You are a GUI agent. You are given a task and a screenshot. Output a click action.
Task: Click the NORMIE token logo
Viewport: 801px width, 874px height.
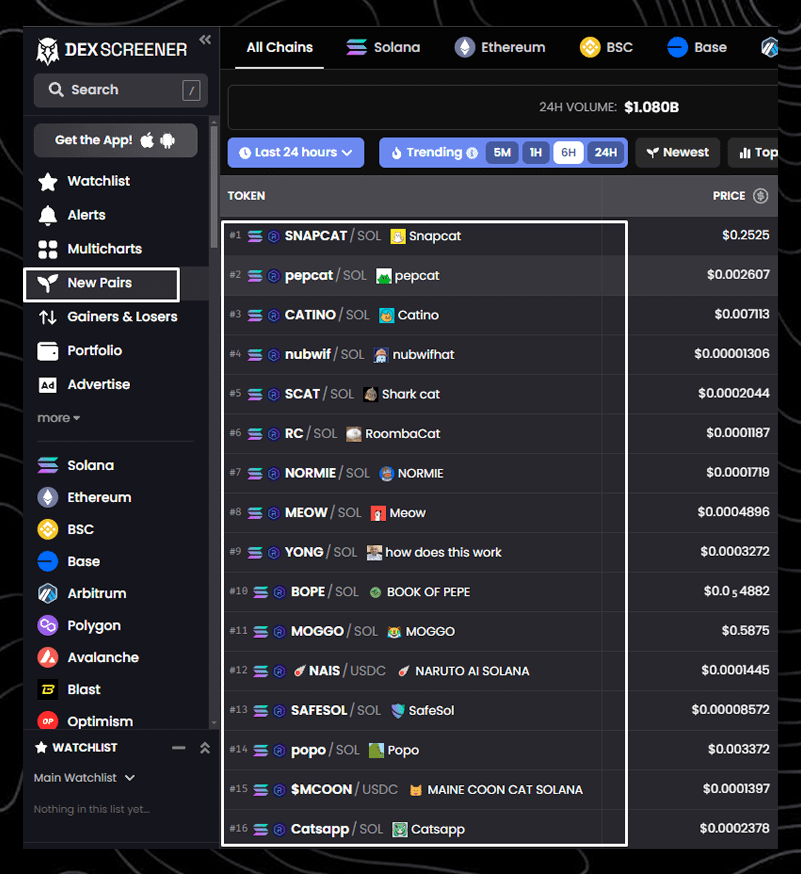pyautogui.click(x=387, y=474)
